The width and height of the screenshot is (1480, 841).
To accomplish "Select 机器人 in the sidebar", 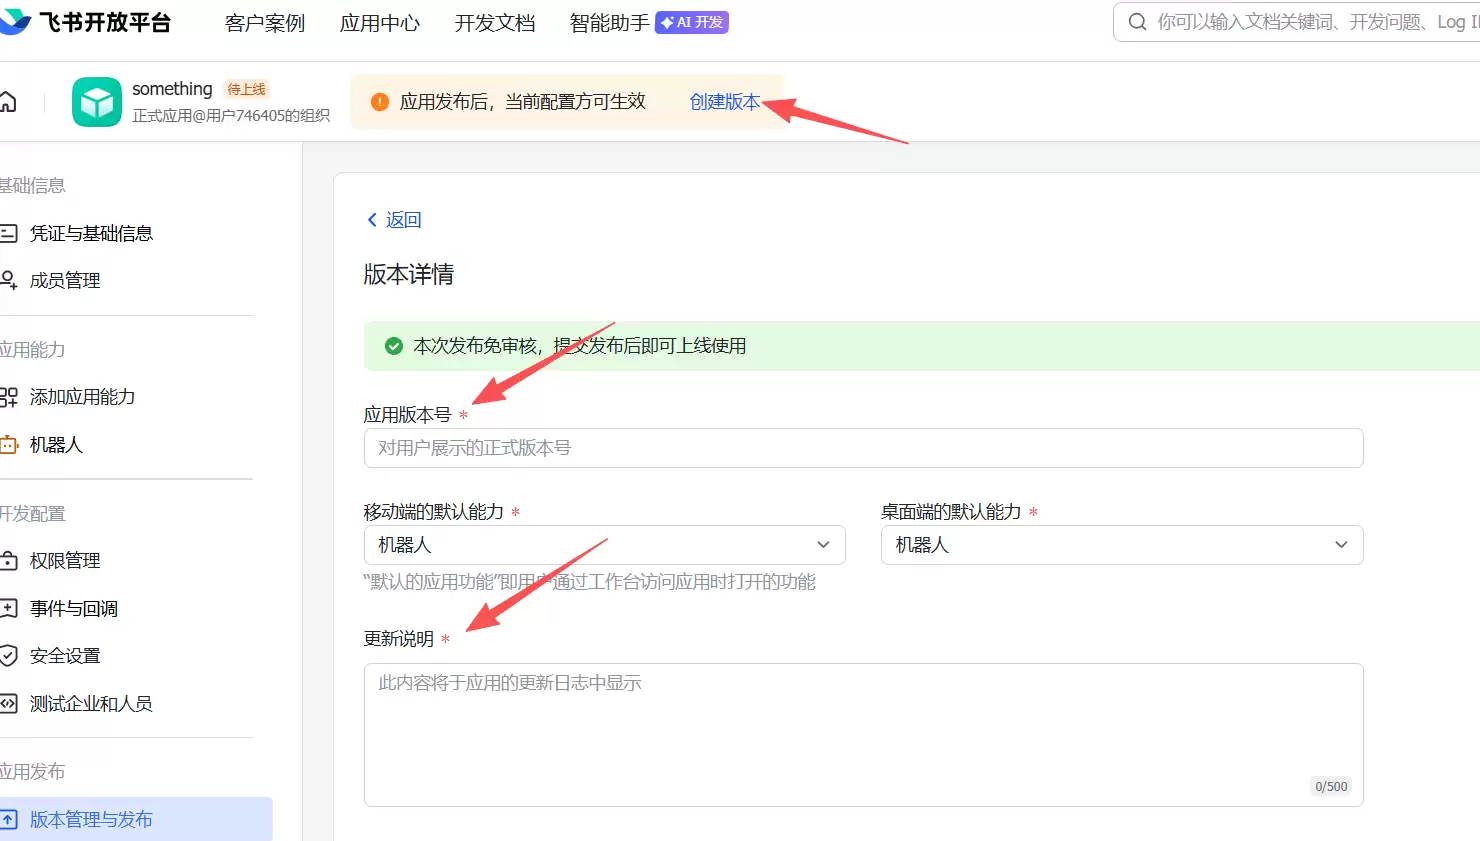I will pyautogui.click(x=56, y=445).
